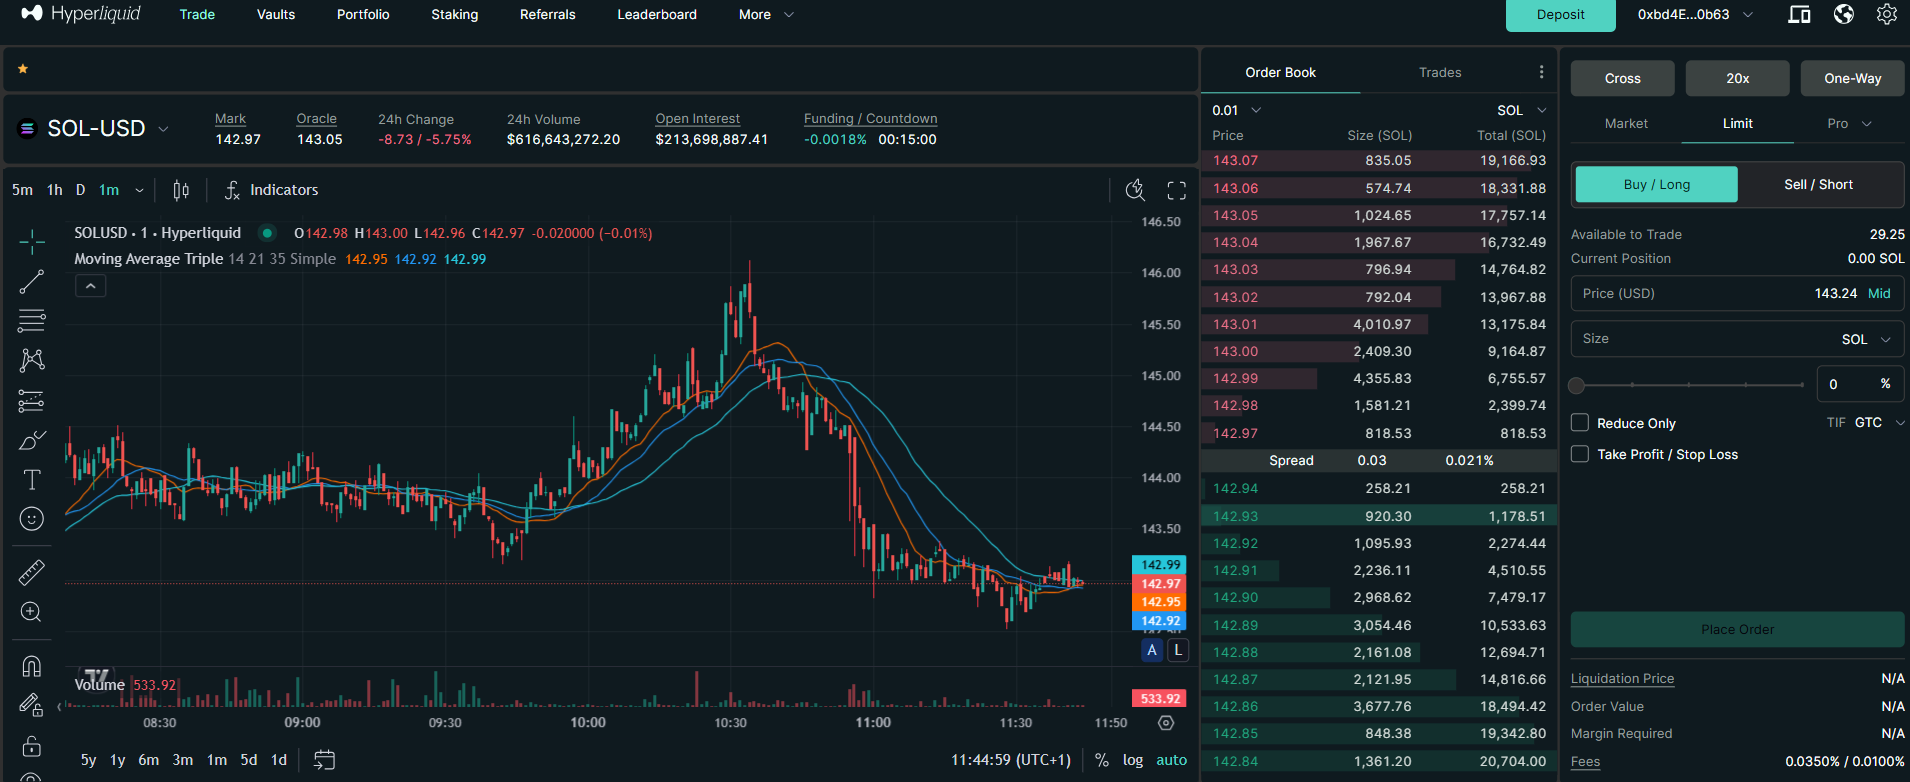Activate the zoom-in tool
This screenshot has height=782, width=1910.
[32, 612]
